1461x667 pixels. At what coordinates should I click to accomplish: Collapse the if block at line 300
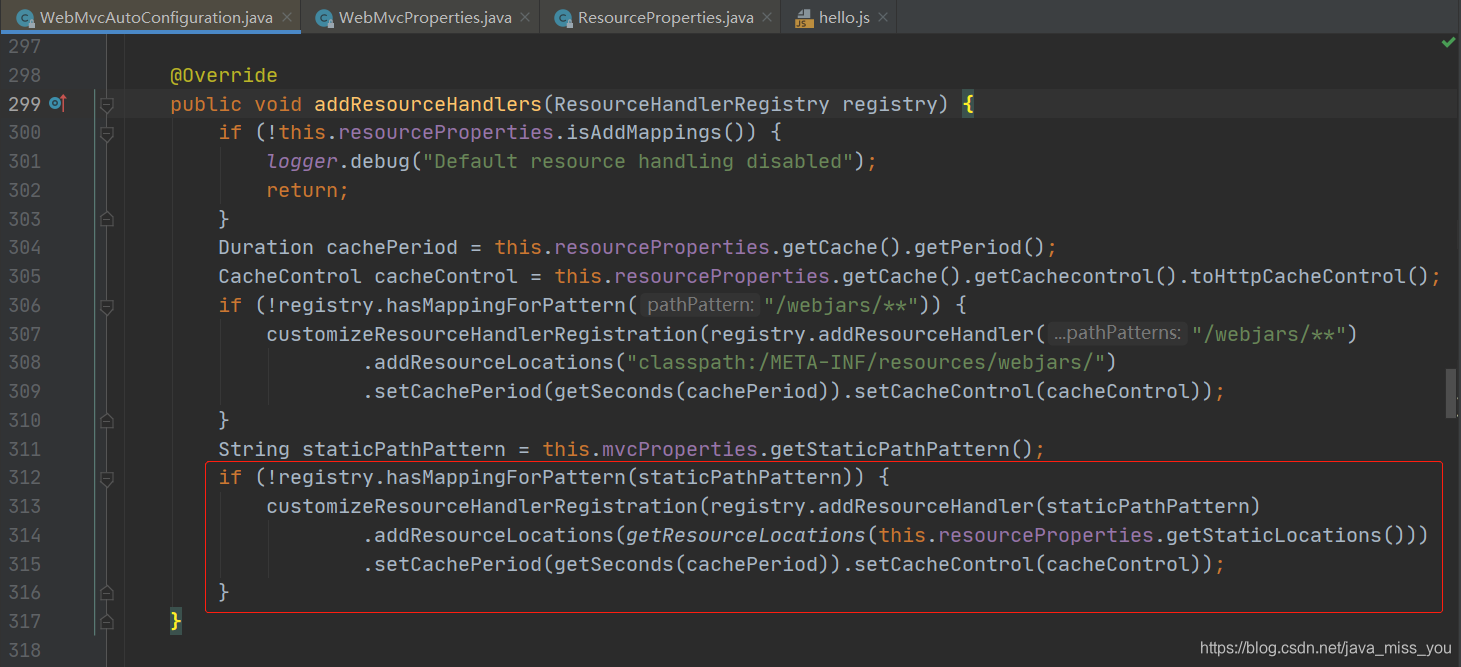click(x=107, y=133)
